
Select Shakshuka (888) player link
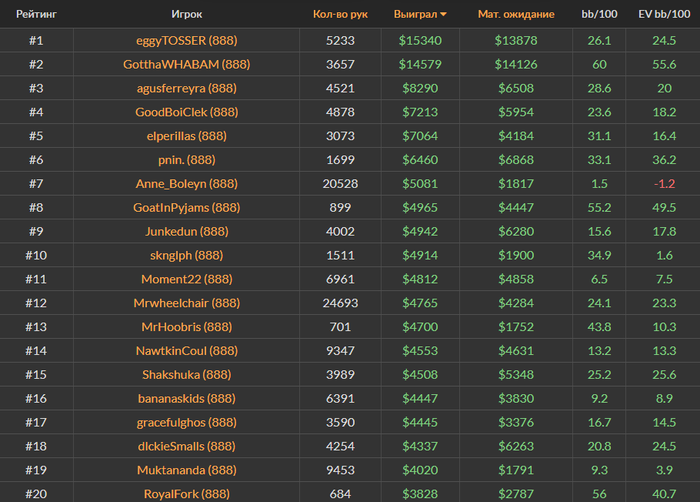tap(187, 375)
